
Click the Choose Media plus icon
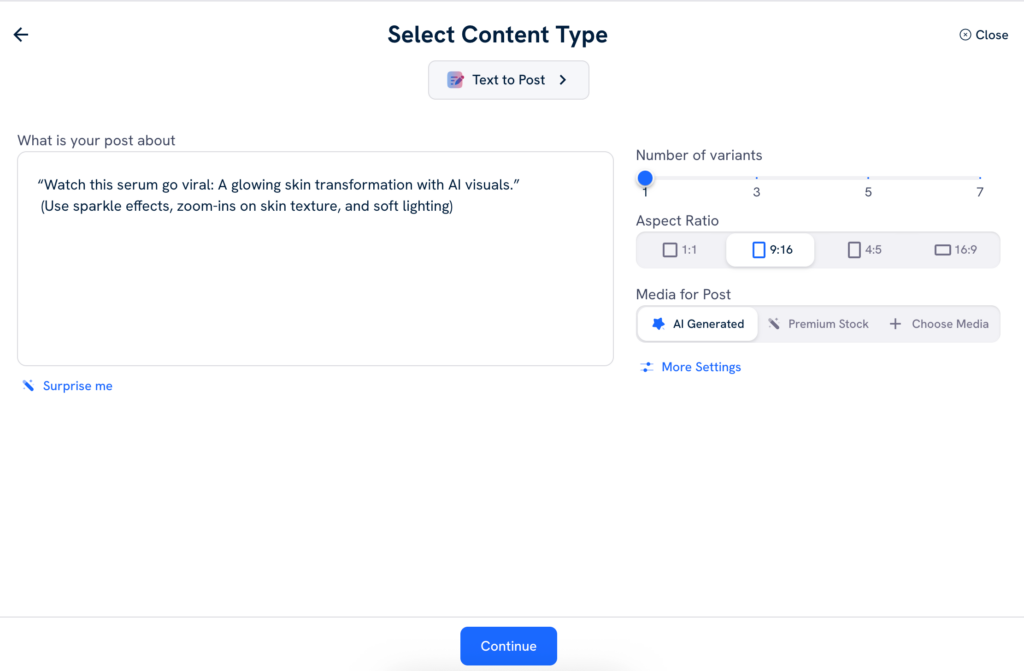pos(895,324)
